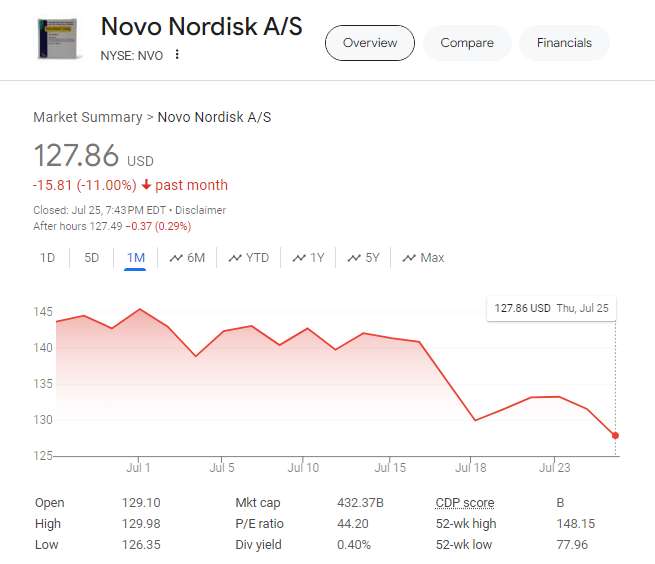Click the 127.86 USD Jul 25 chart tooltip
Screen dimensions: 655x564
pos(552,308)
